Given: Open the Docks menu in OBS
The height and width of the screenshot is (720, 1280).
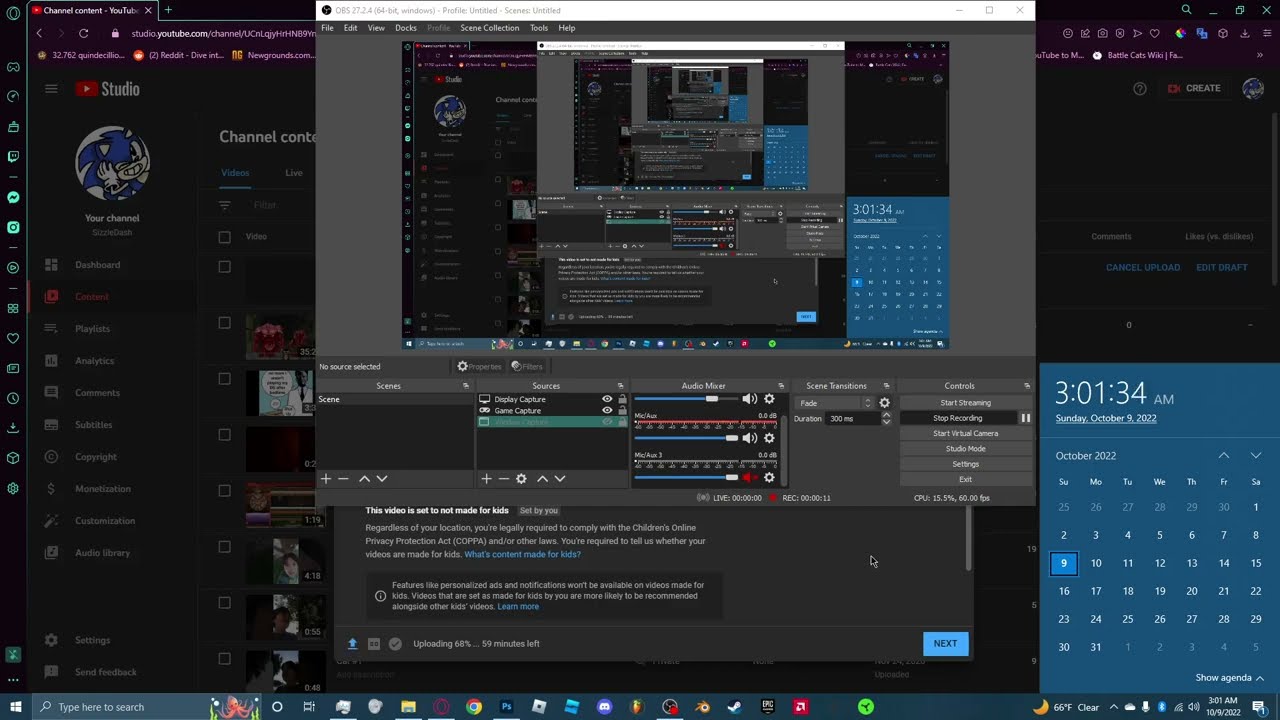Looking at the screenshot, I should (406, 28).
